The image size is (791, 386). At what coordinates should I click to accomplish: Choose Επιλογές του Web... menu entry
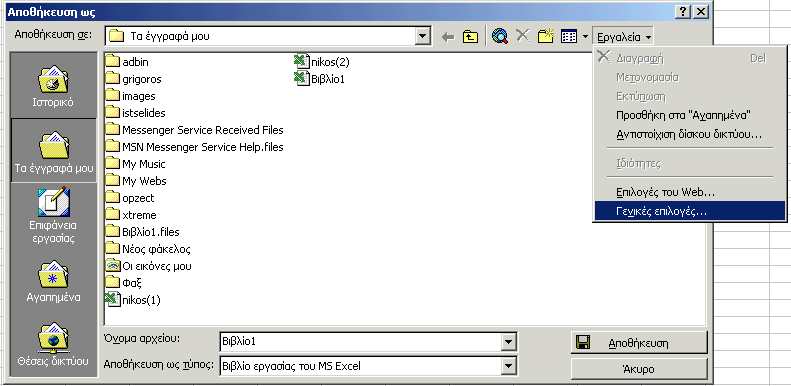[x=690, y=192]
